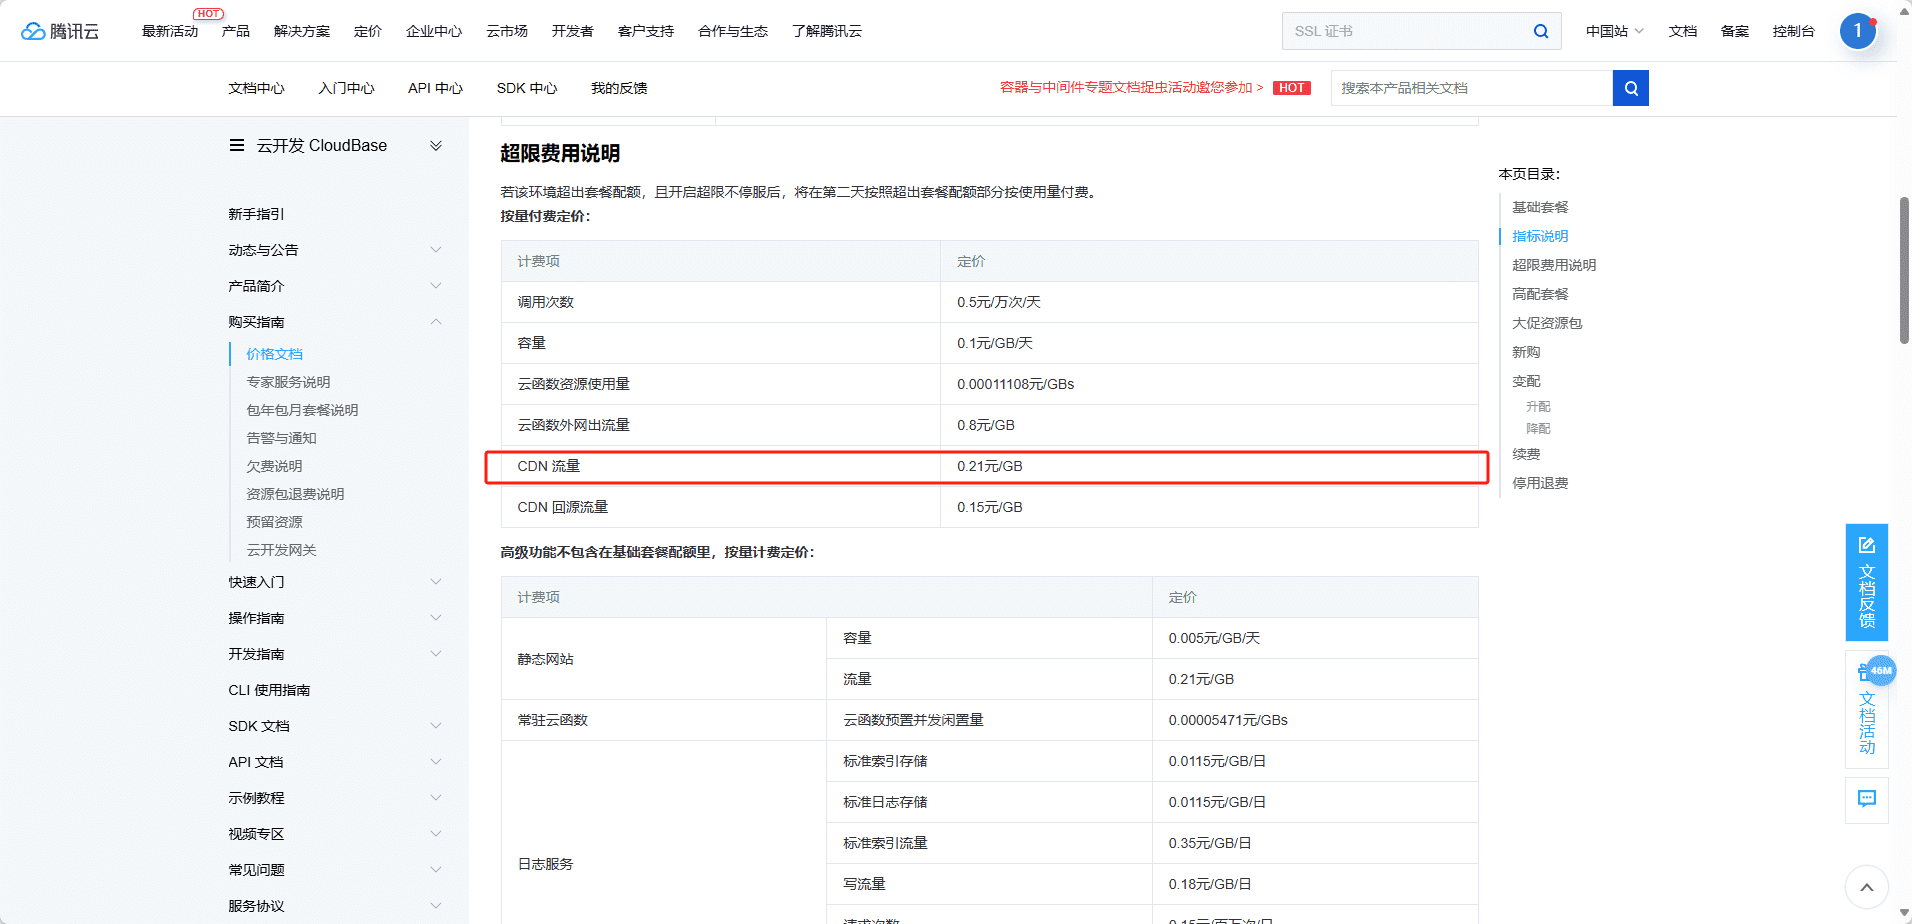1912x924 pixels.
Task: Switch to the 文档中心 tab
Action: point(256,88)
